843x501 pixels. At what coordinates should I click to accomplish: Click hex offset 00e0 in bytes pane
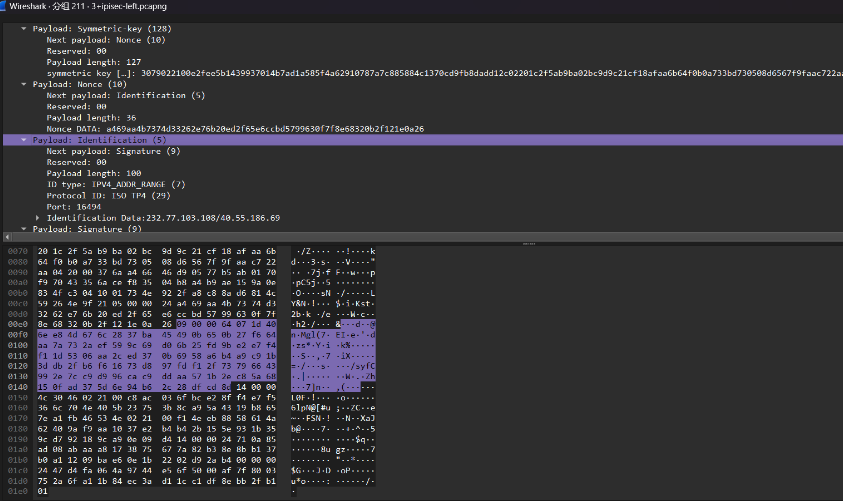point(18,324)
